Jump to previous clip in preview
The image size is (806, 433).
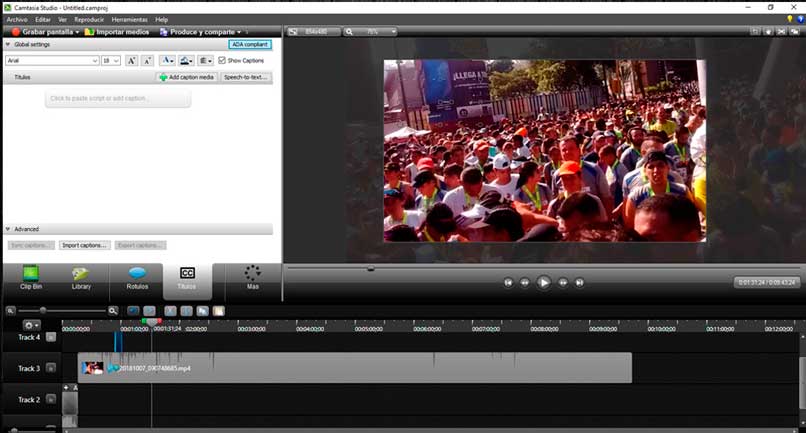point(508,282)
